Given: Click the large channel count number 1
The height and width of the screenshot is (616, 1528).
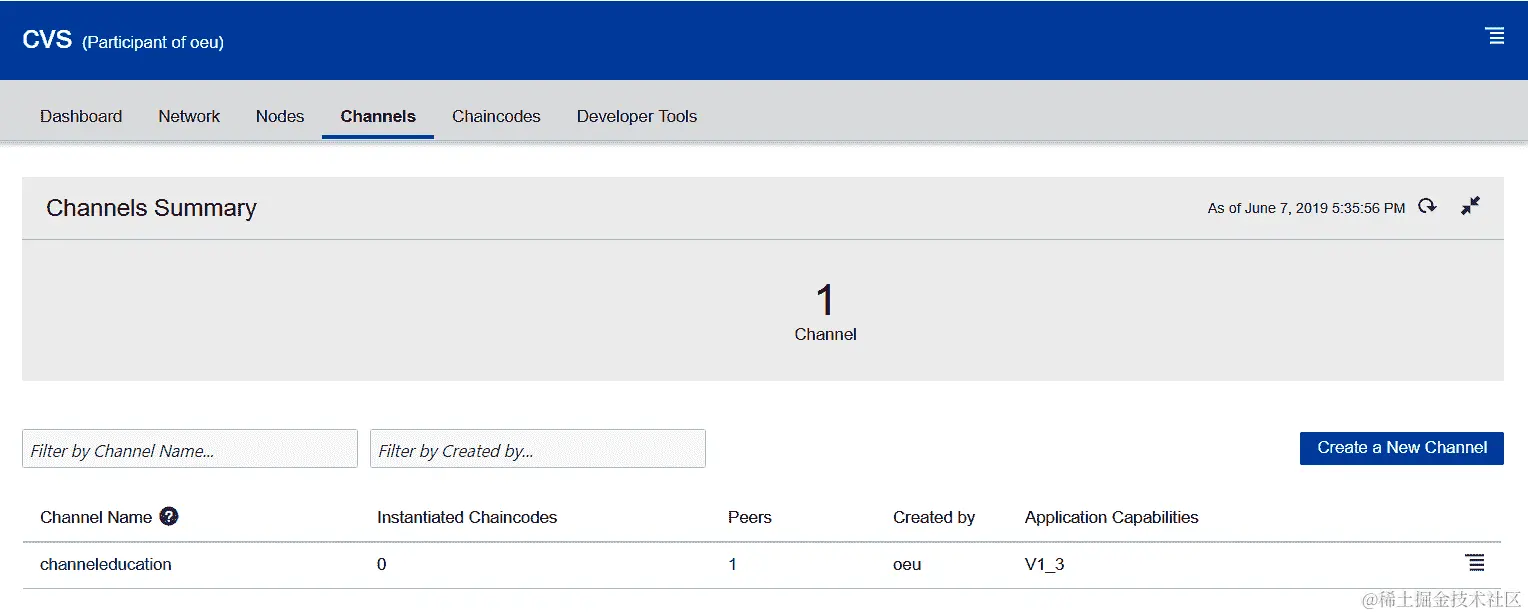Looking at the screenshot, I should 825,300.
